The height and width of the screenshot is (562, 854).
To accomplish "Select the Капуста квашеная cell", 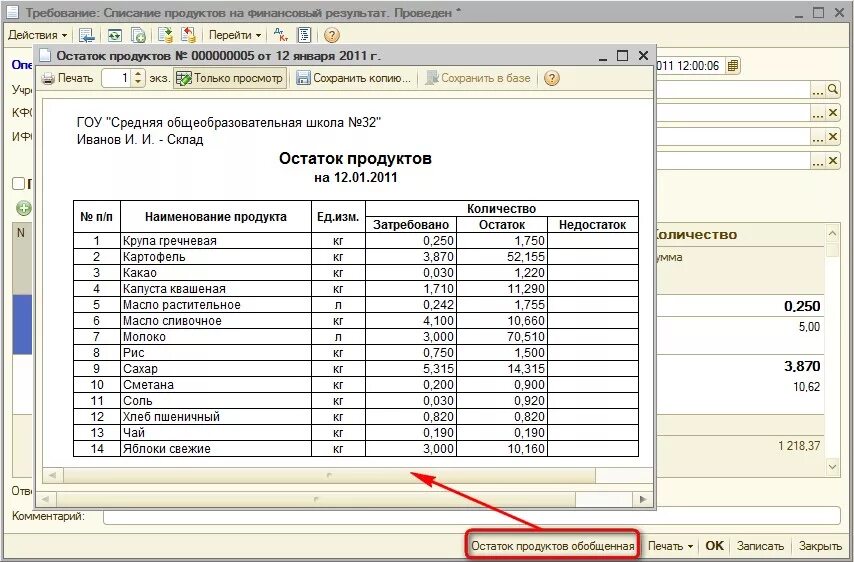I will pyautogui.click(x=216, y=289).
